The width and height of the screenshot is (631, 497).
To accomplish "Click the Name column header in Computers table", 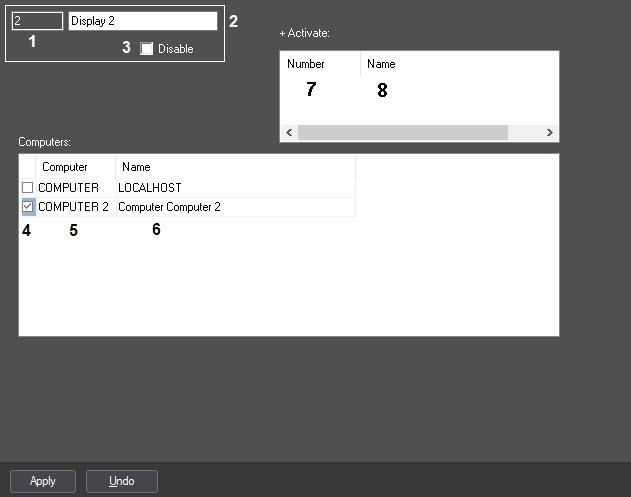I will point(235,167).
